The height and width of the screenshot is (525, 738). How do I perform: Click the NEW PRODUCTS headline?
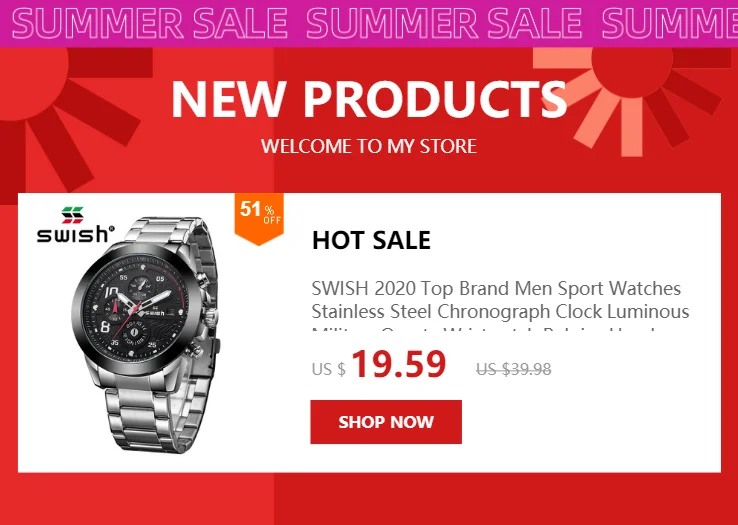tap(369, 99)
